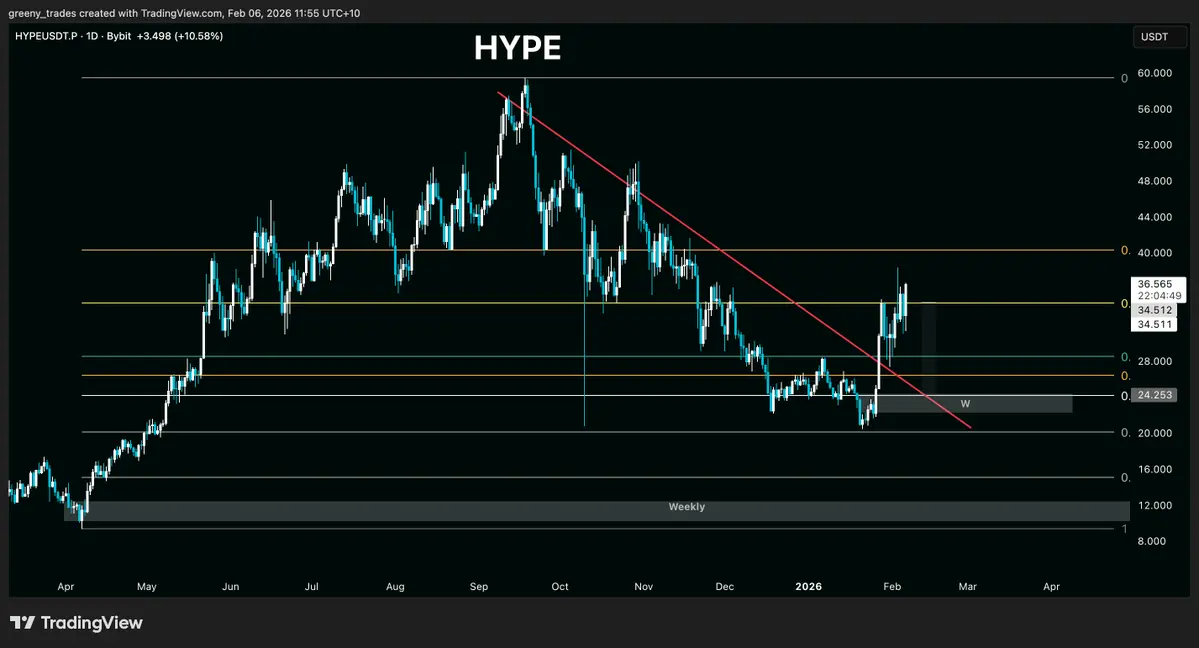Click the 24.253 price level label
This screenshot has width=1199, height=648.
click(1155, 396)
